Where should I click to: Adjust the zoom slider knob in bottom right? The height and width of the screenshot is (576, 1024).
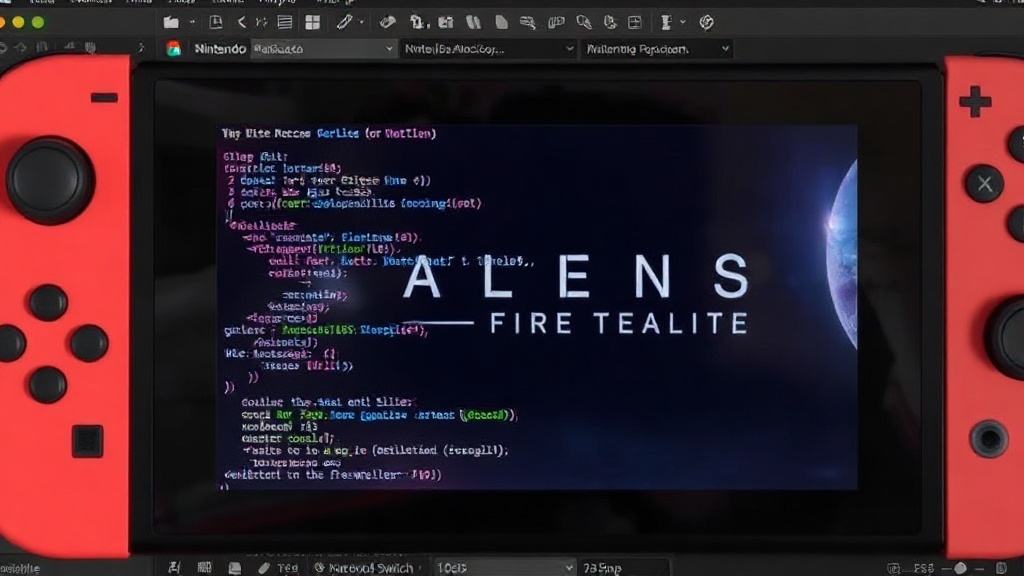tap(960, 569)
